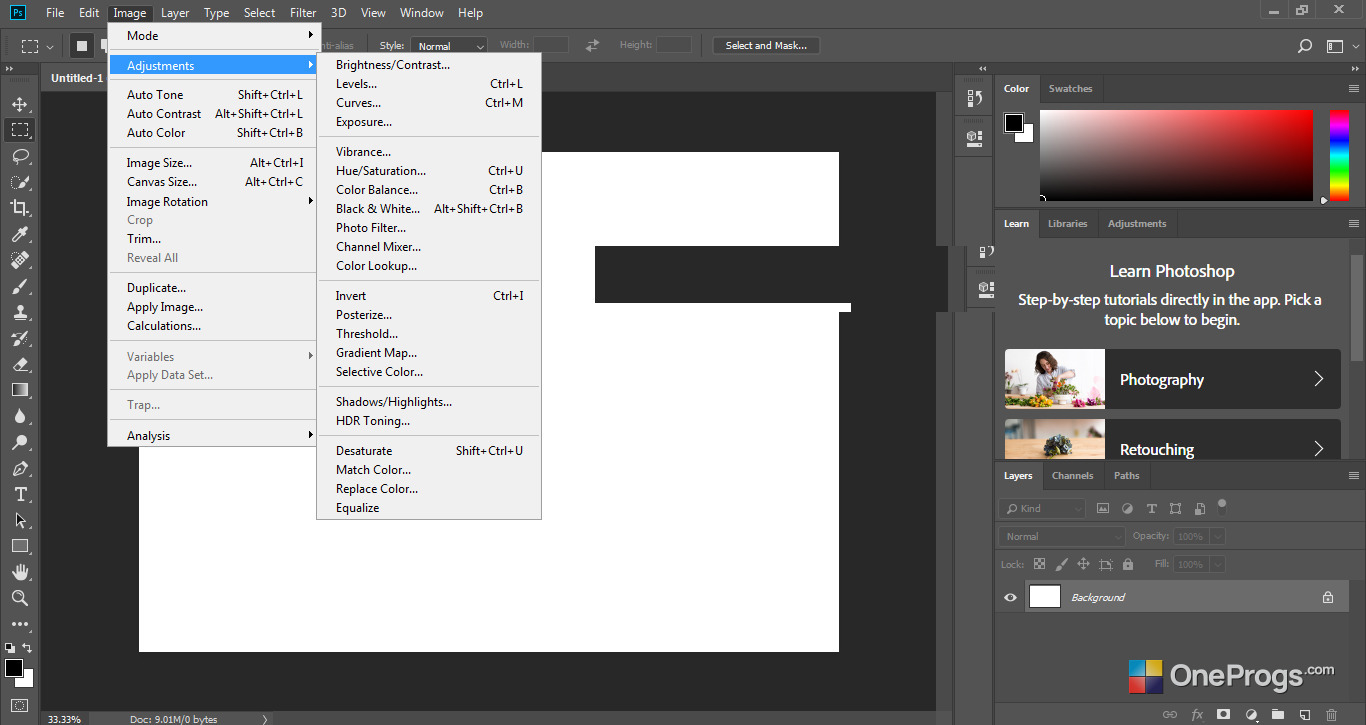Select the Horizontal Type tool
This screenshot has height=725, width=1366.
20,494
